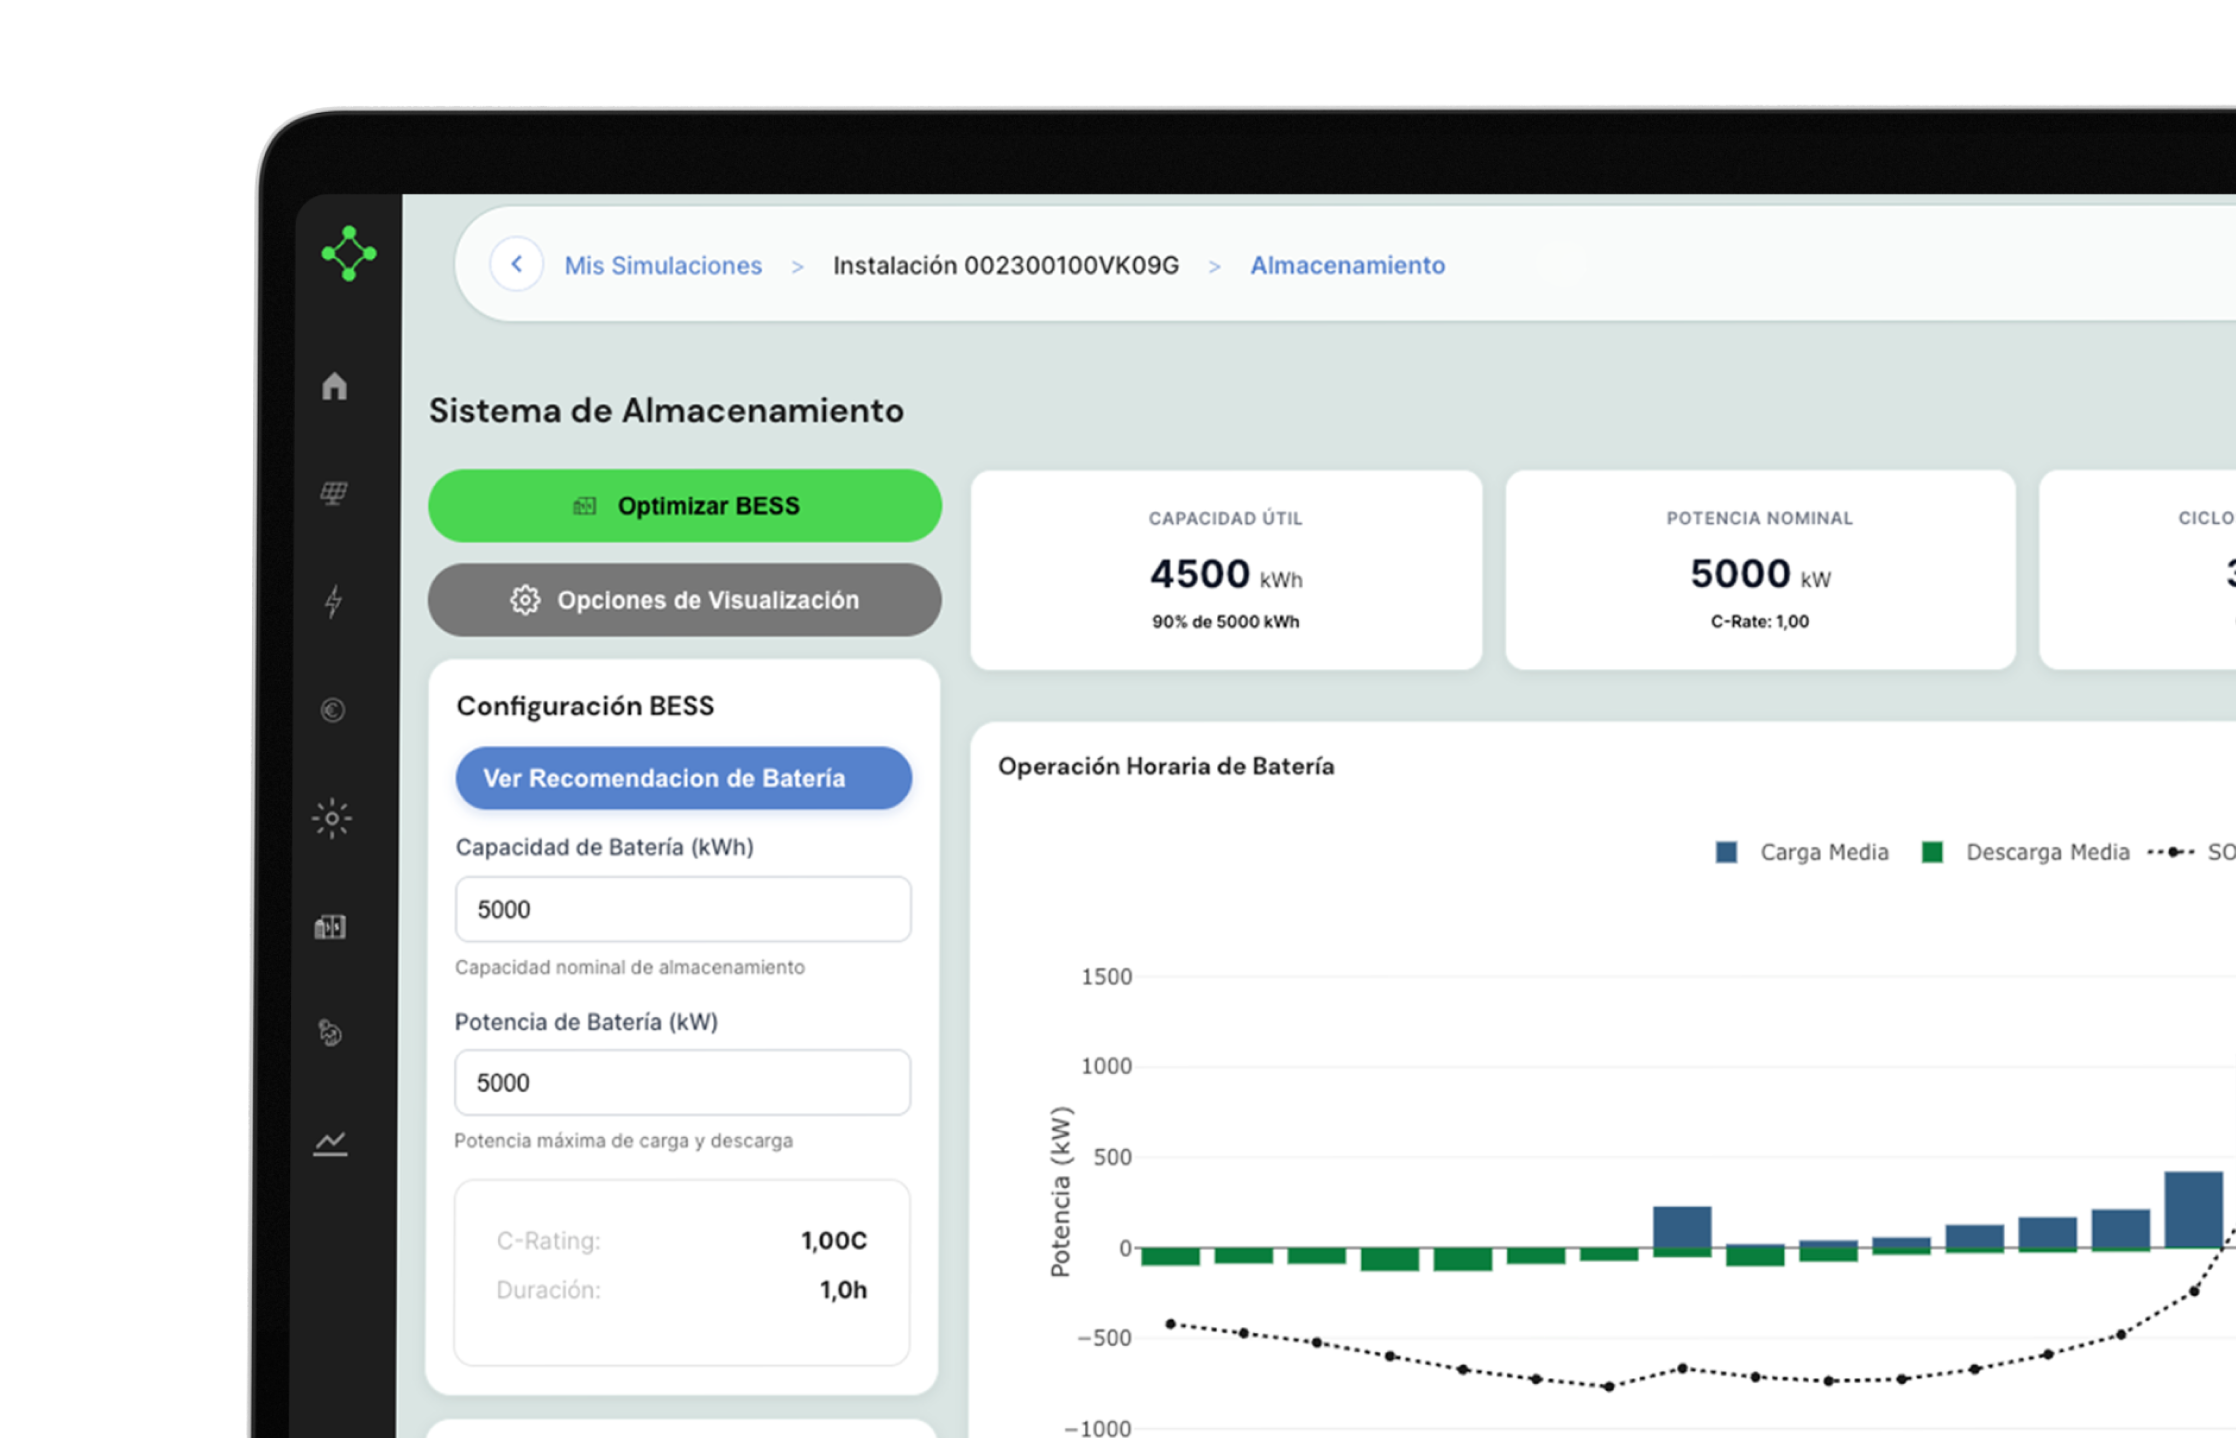Viewport: 2236px width, 1438px height.
Task: Toggle dotted SOC line legend marker
Action: pos(2171,852)
